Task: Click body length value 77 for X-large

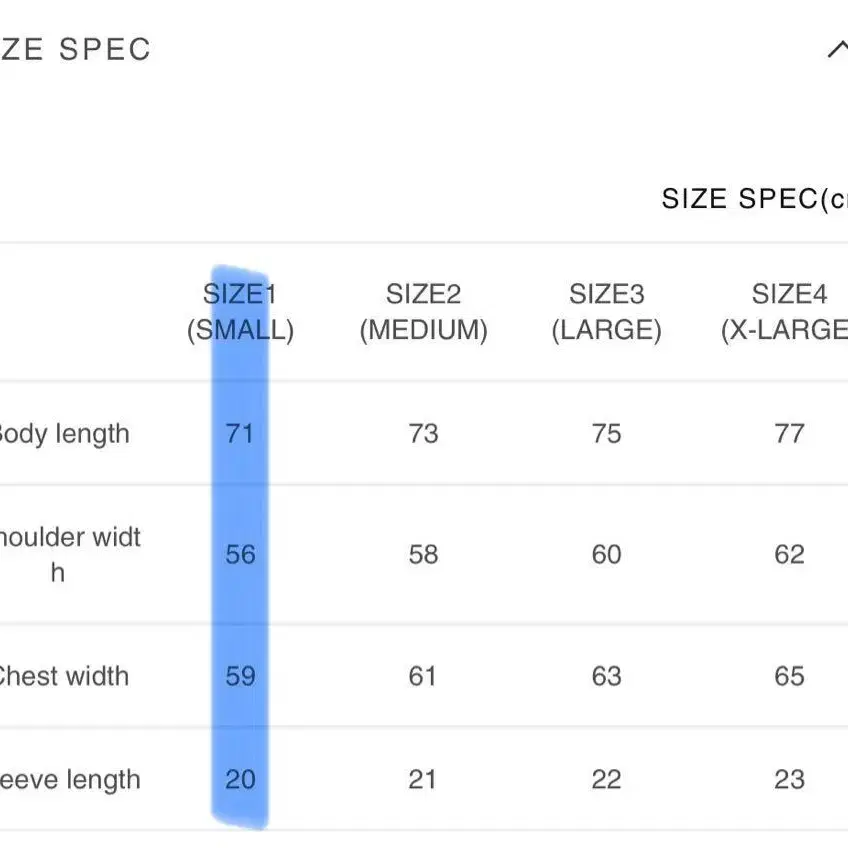Action: pyautogui.click(x=789, y=434)
